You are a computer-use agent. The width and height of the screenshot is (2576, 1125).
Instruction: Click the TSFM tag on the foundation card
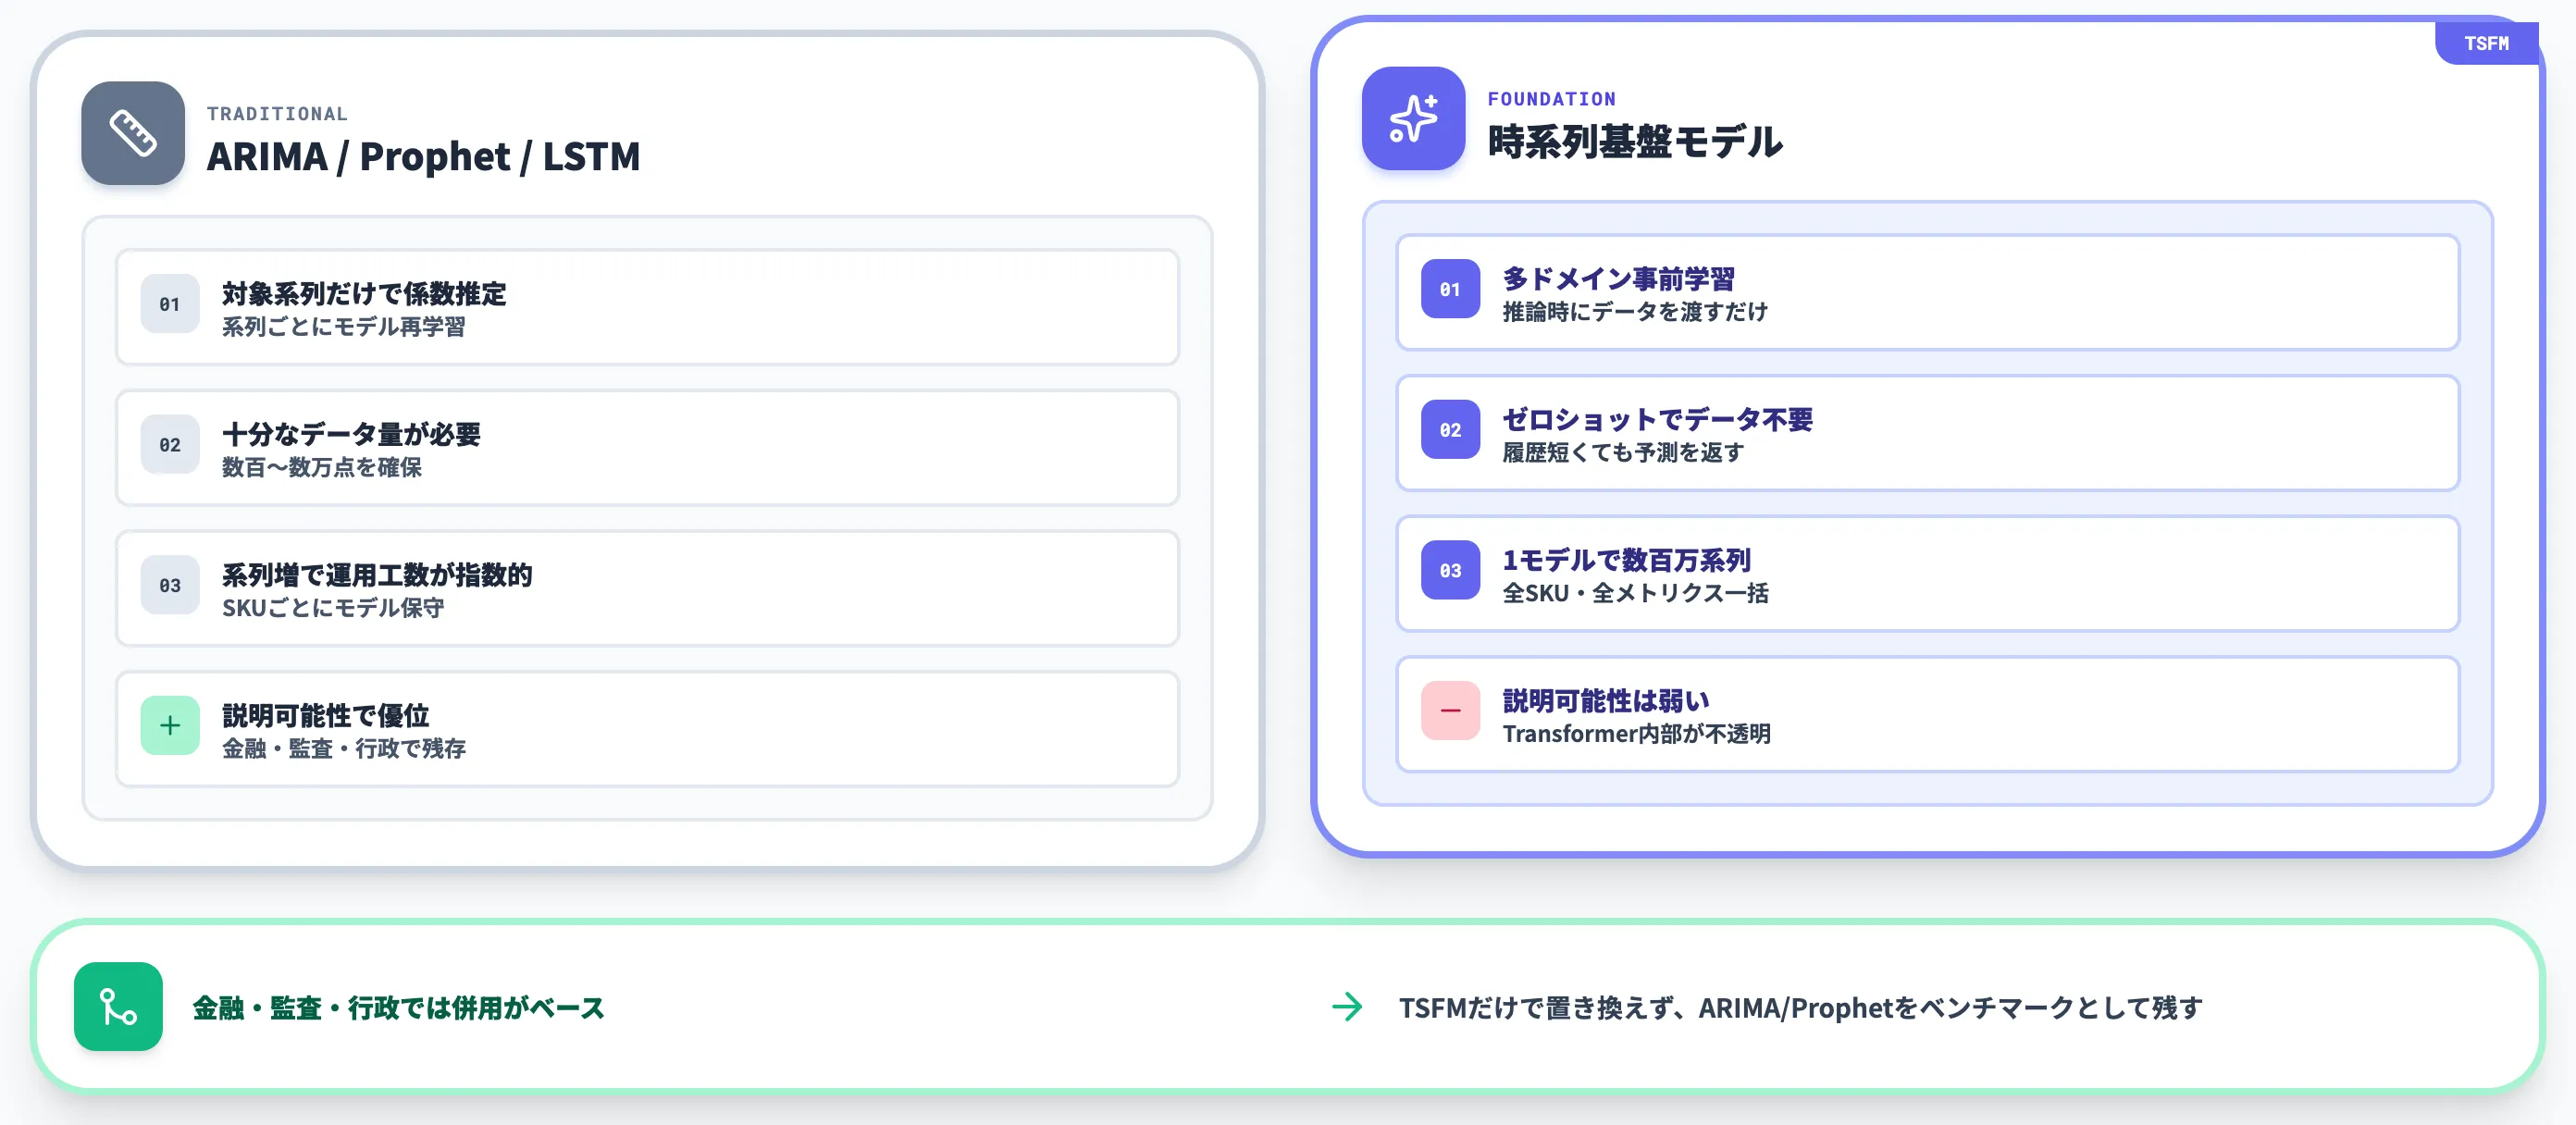[2486, 43]
